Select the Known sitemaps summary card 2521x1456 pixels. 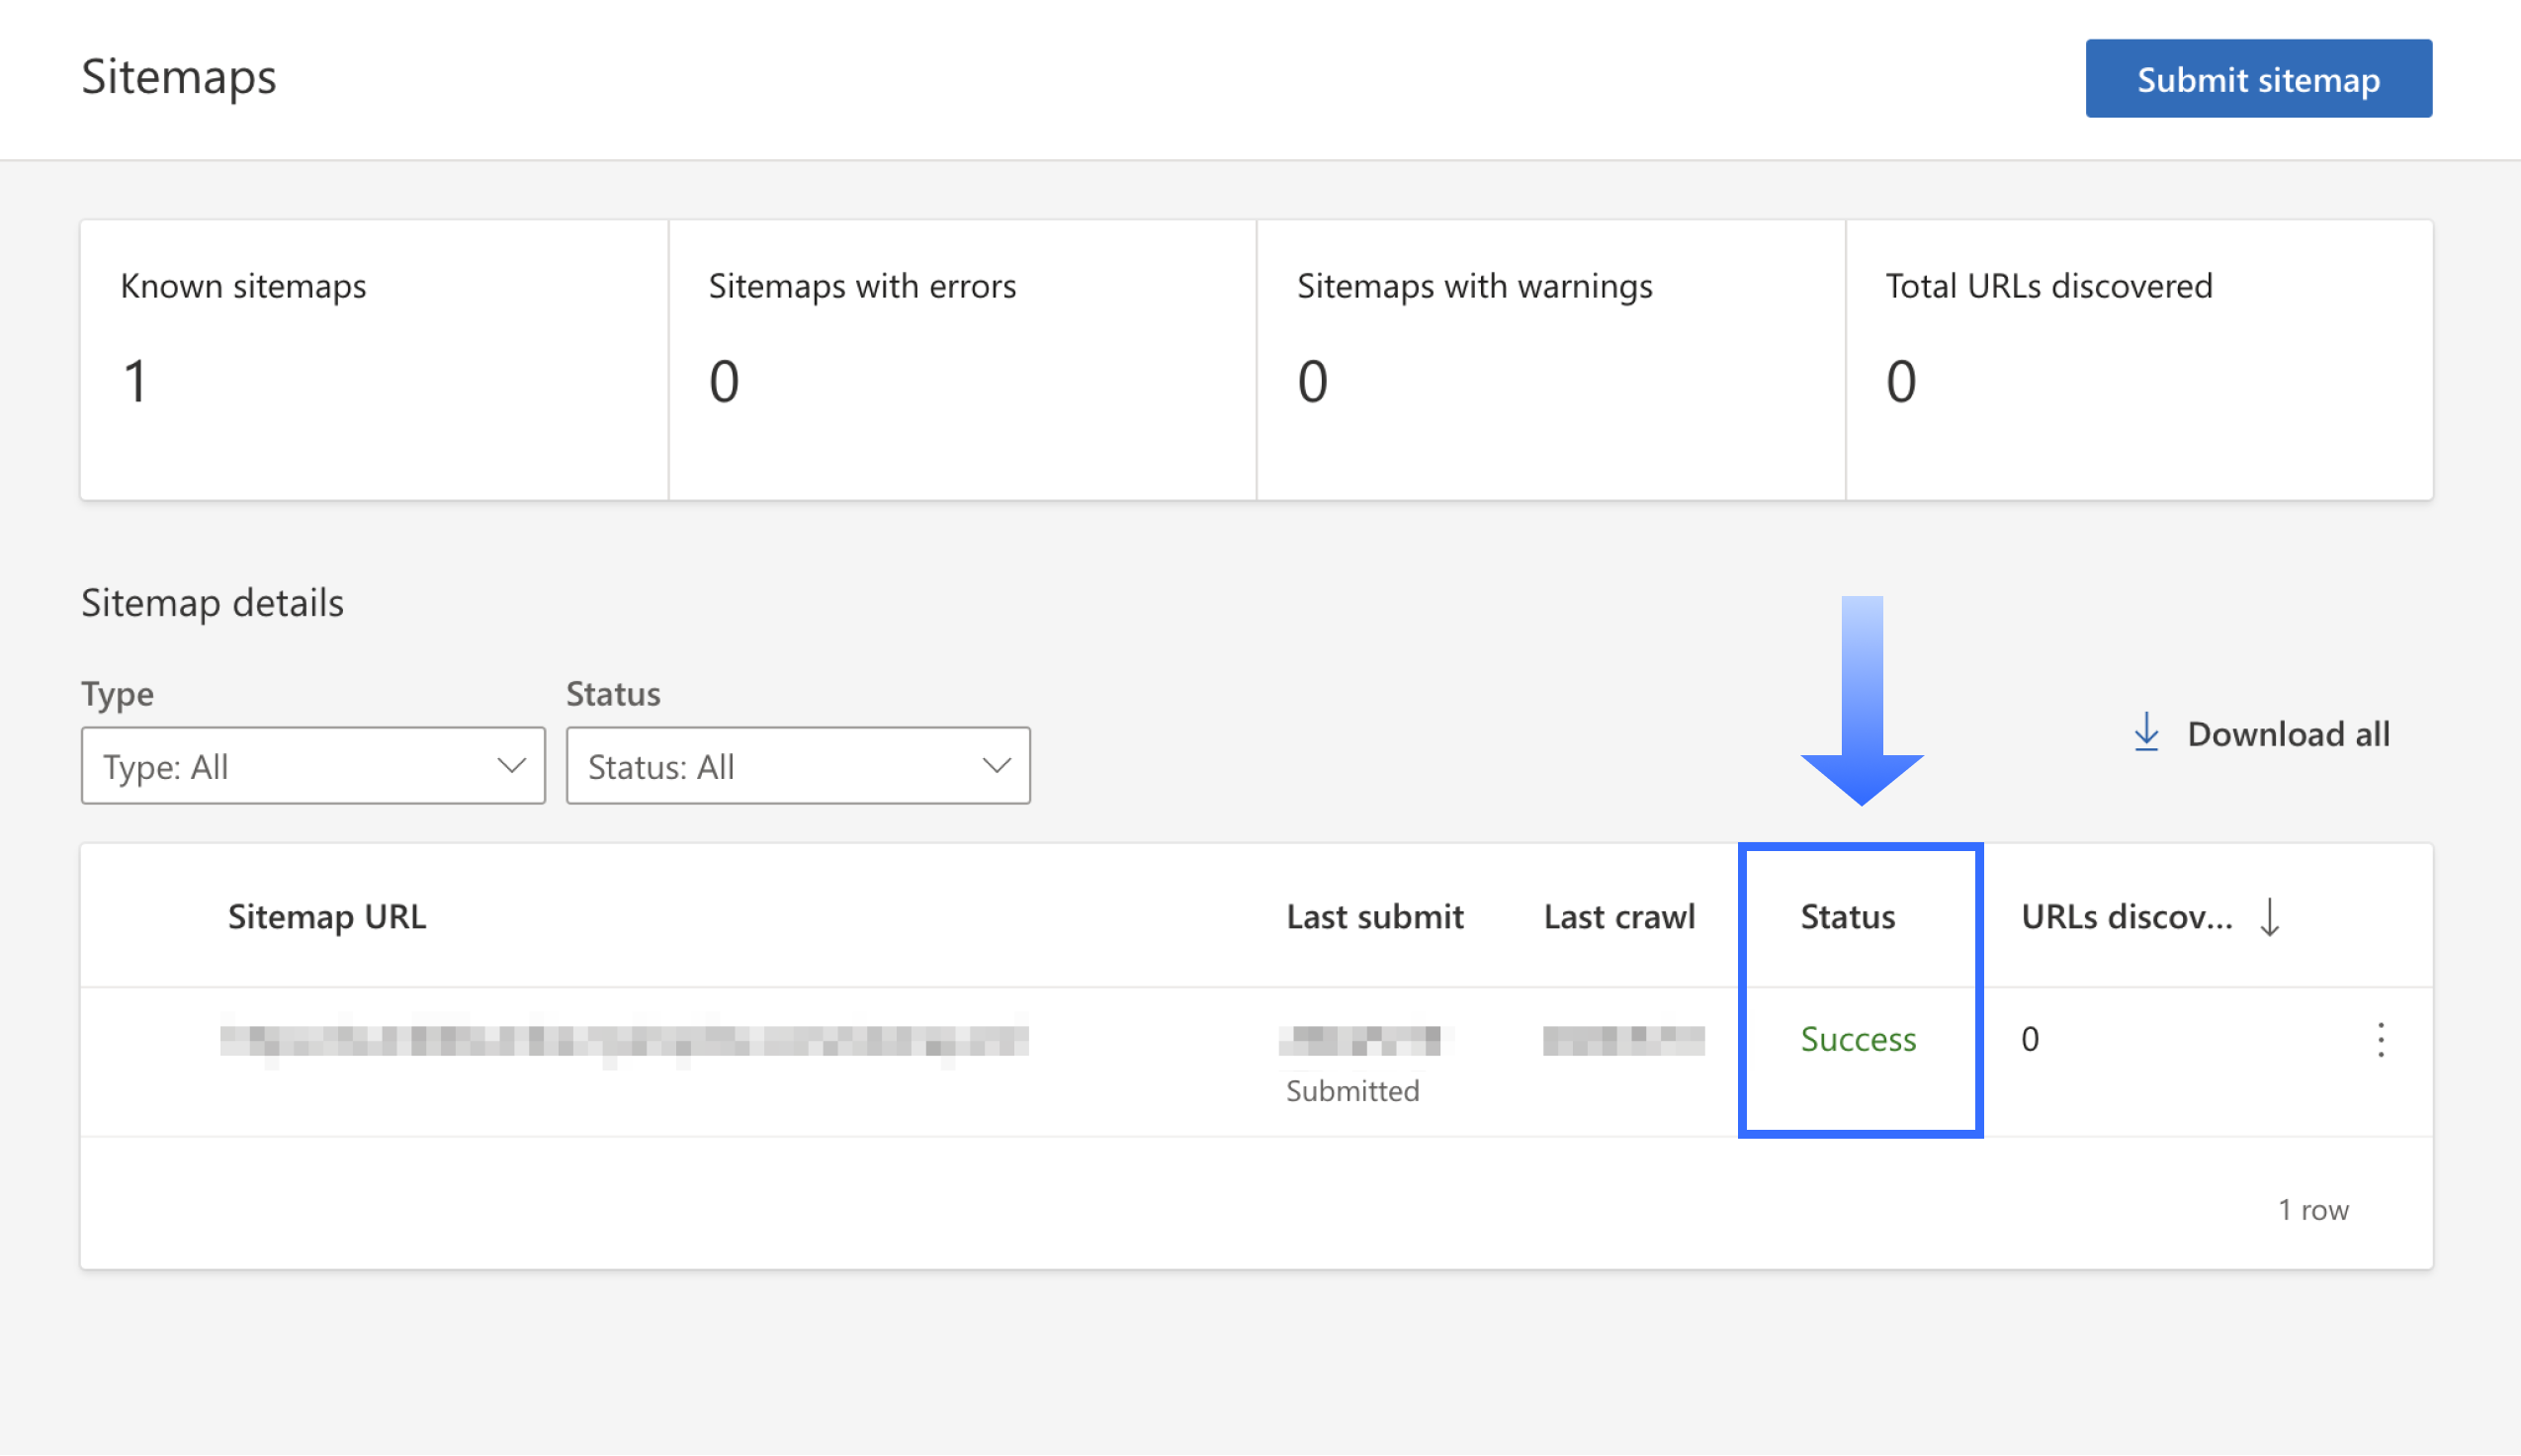(x=374, y=360)
